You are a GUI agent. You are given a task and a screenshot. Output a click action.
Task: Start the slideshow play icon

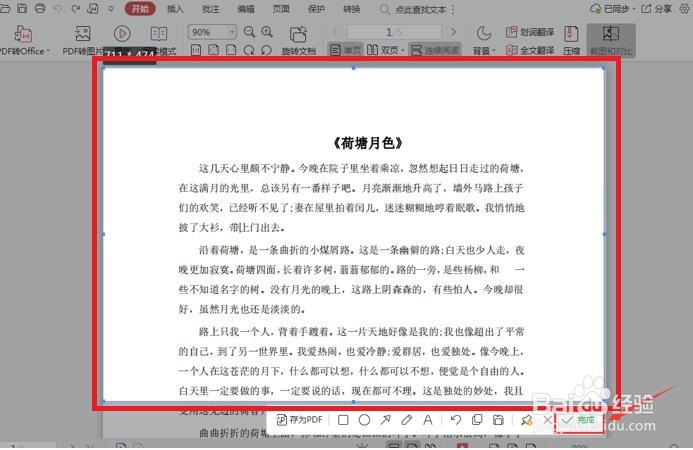(x=122, y=34)
